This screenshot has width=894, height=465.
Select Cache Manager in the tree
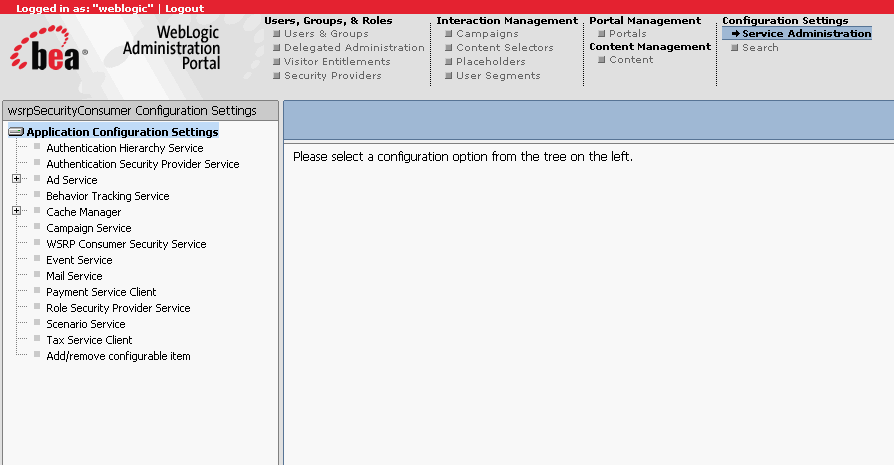84,212
